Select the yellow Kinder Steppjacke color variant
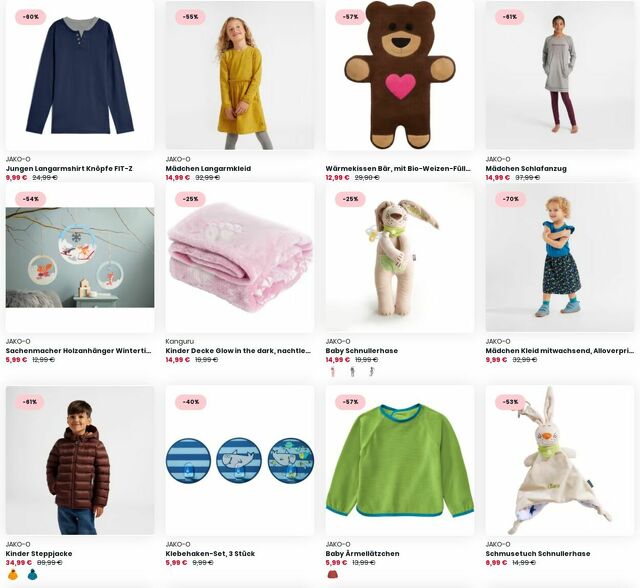Viewport: 640px width, 588px height. (x=13, y=575)
